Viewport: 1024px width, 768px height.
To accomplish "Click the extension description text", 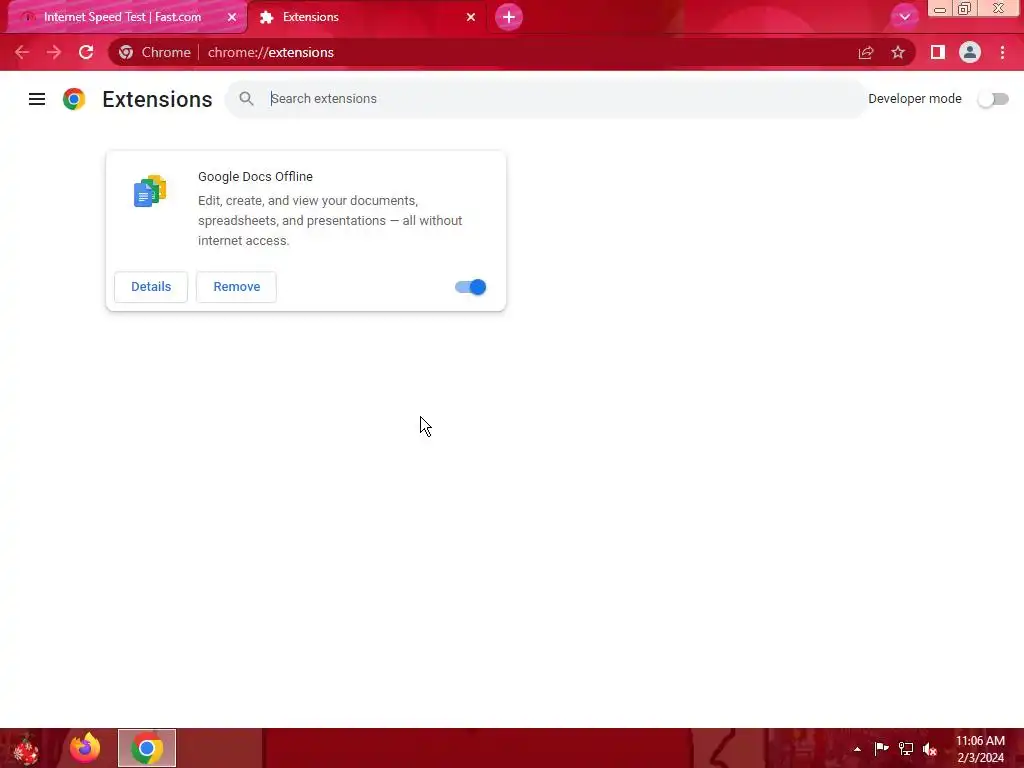I will [330, 221].
